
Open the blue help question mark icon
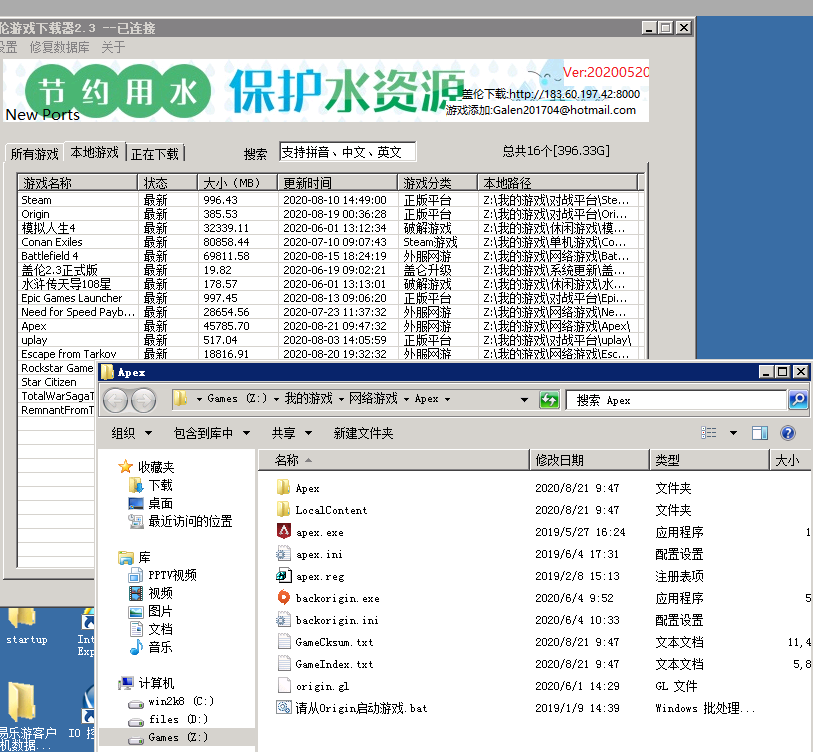(x=788, y=433)
